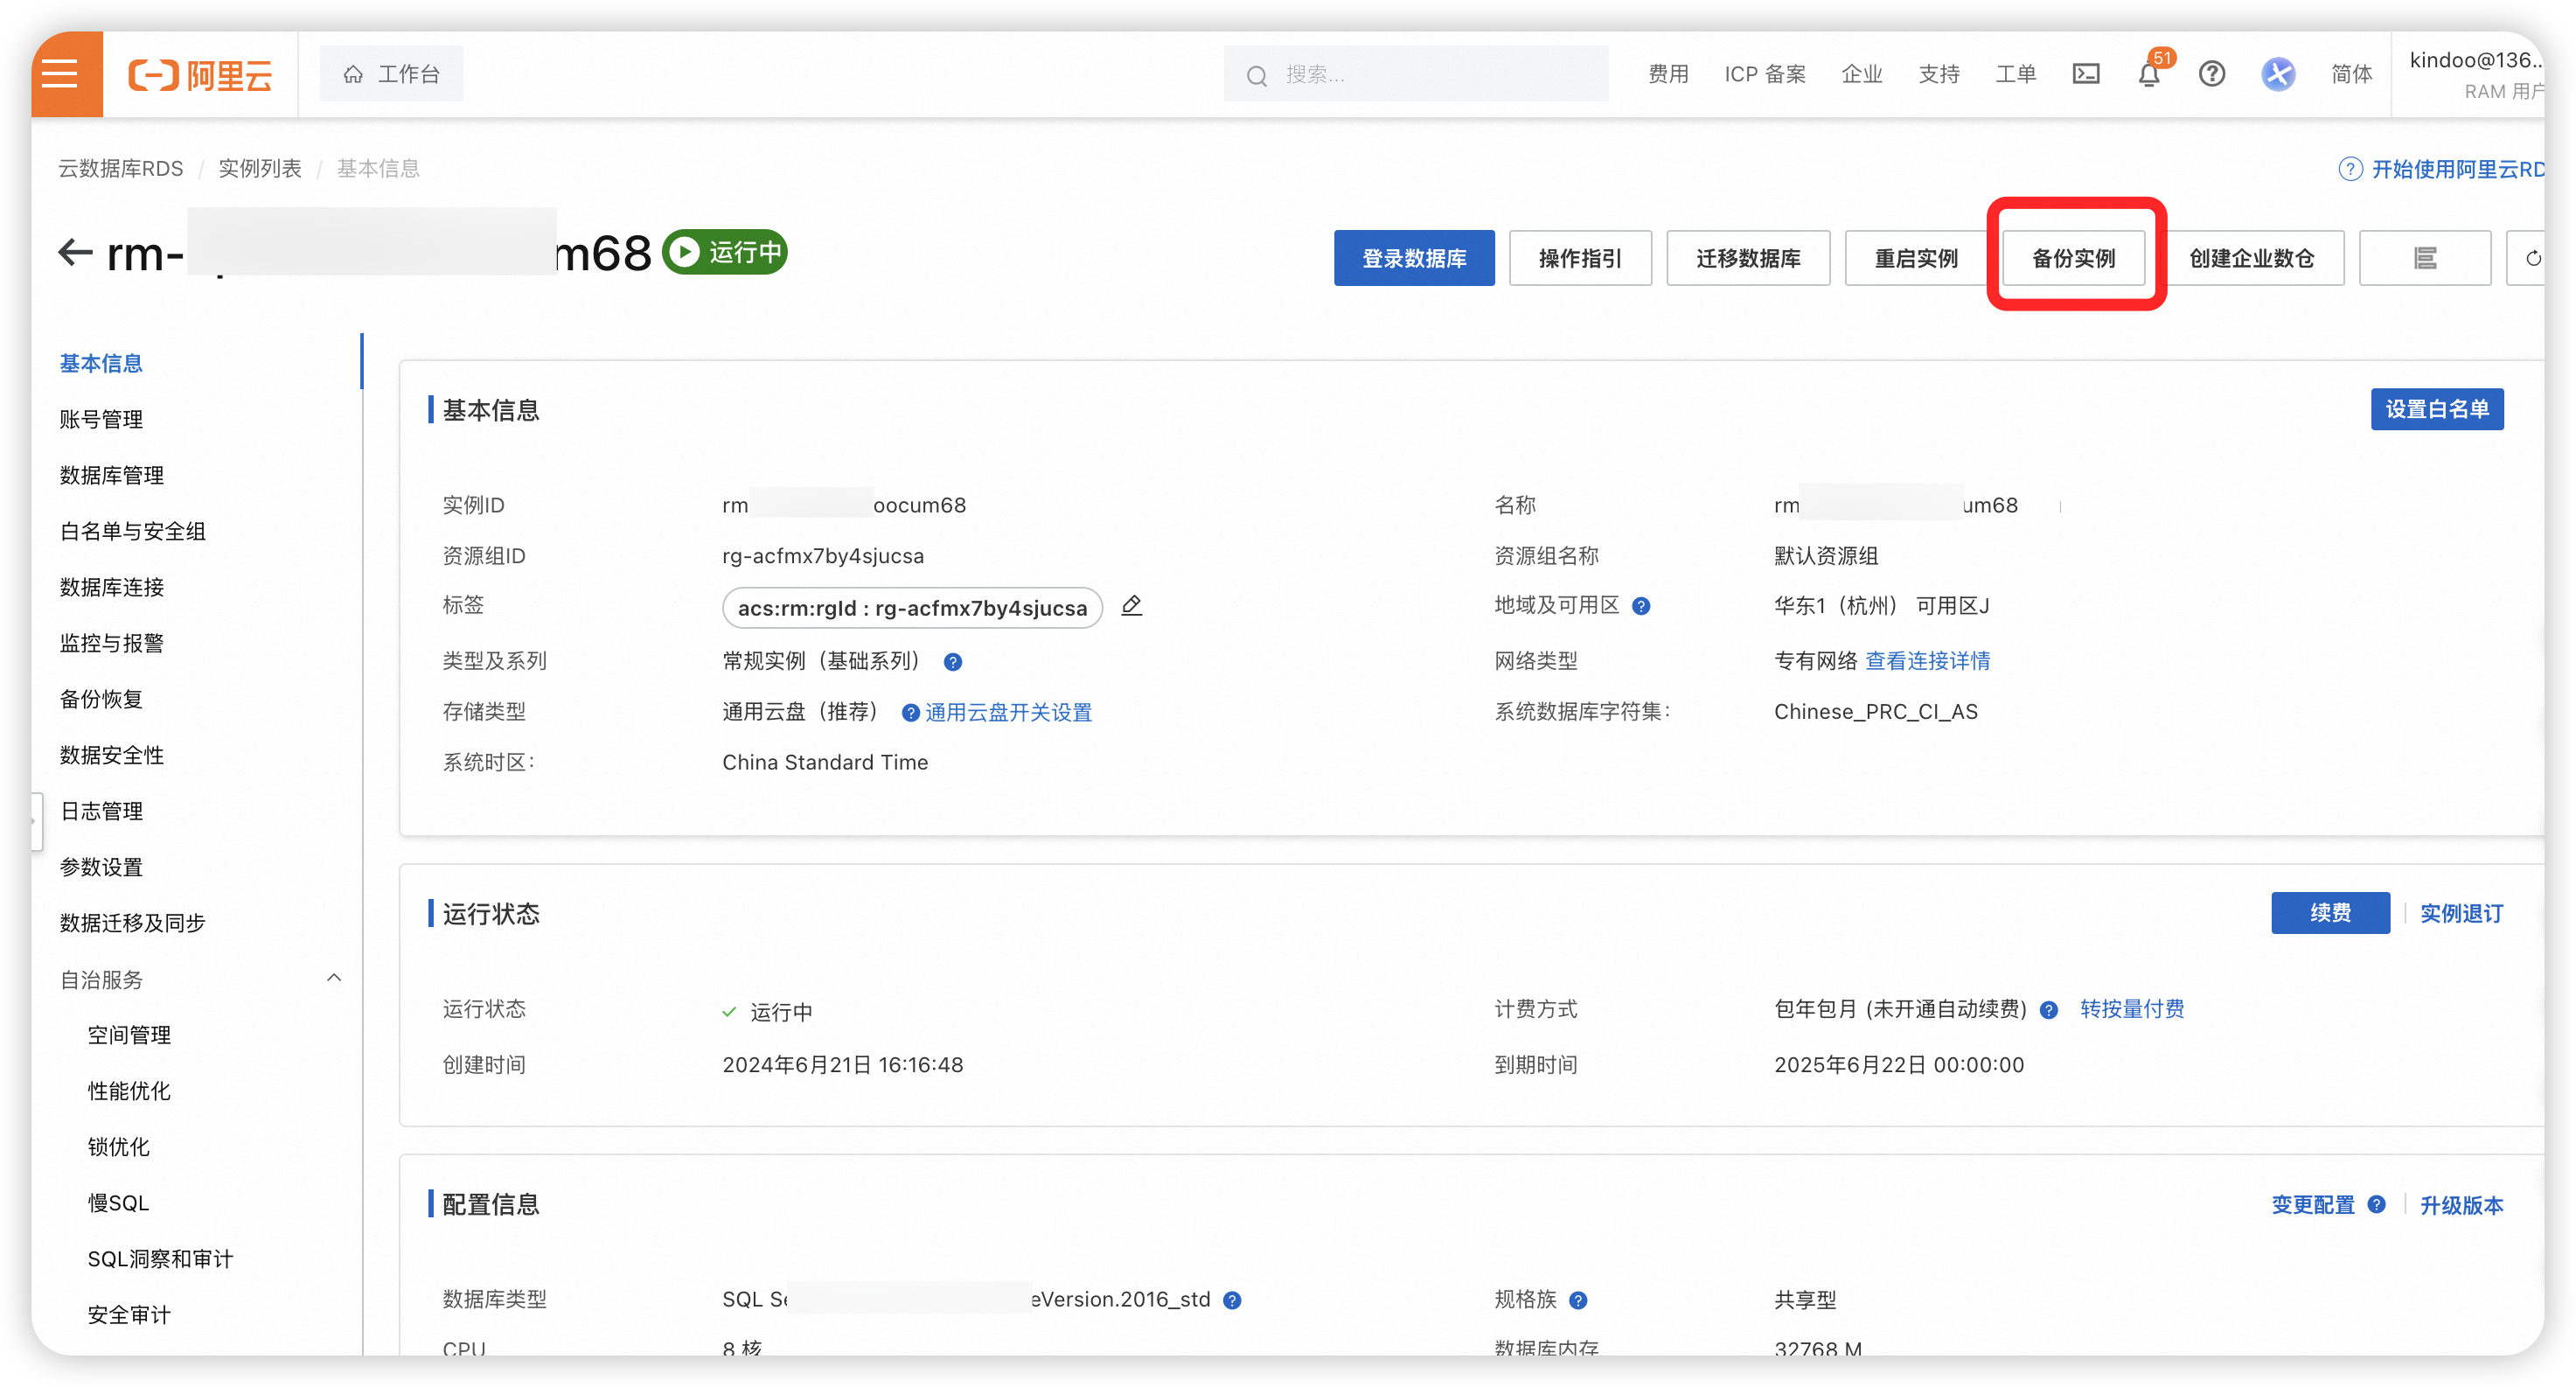Click the back arrow next to the instance name
The height and width of the screenshot is (1387, 2576).
pos(75,252)
